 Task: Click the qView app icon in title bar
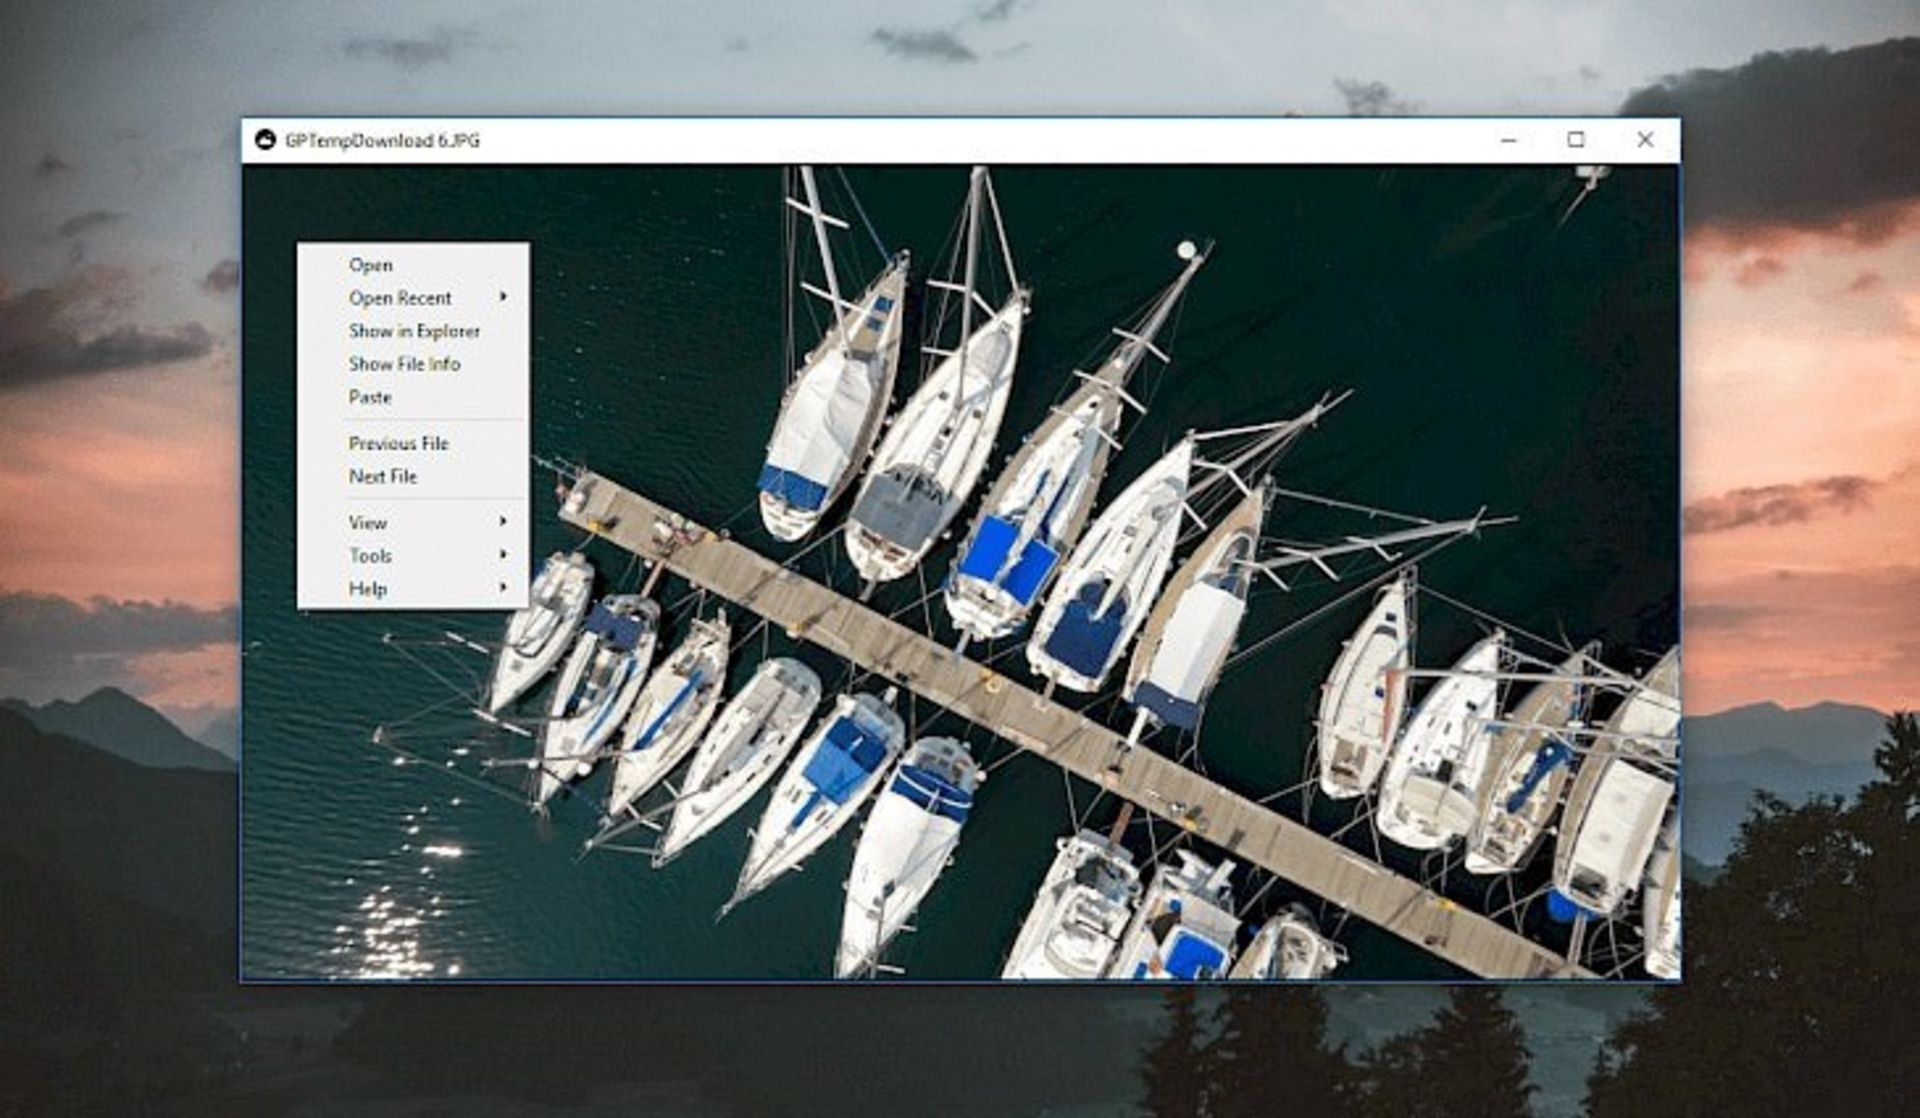click(x=265, y=140)
